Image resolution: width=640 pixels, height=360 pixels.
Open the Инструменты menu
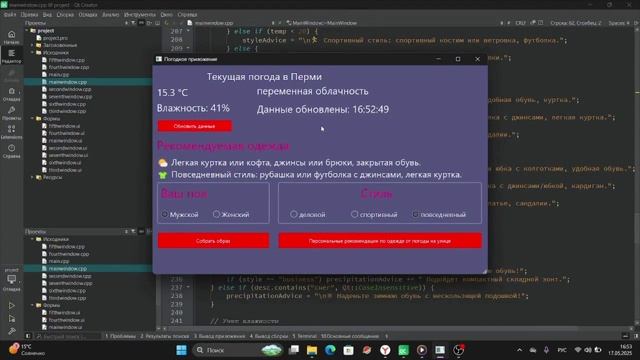[140, 15]
